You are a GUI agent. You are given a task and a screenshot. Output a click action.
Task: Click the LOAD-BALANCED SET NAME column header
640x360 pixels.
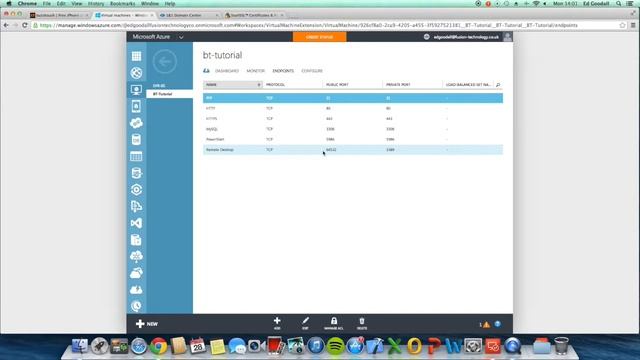[468, 84]
